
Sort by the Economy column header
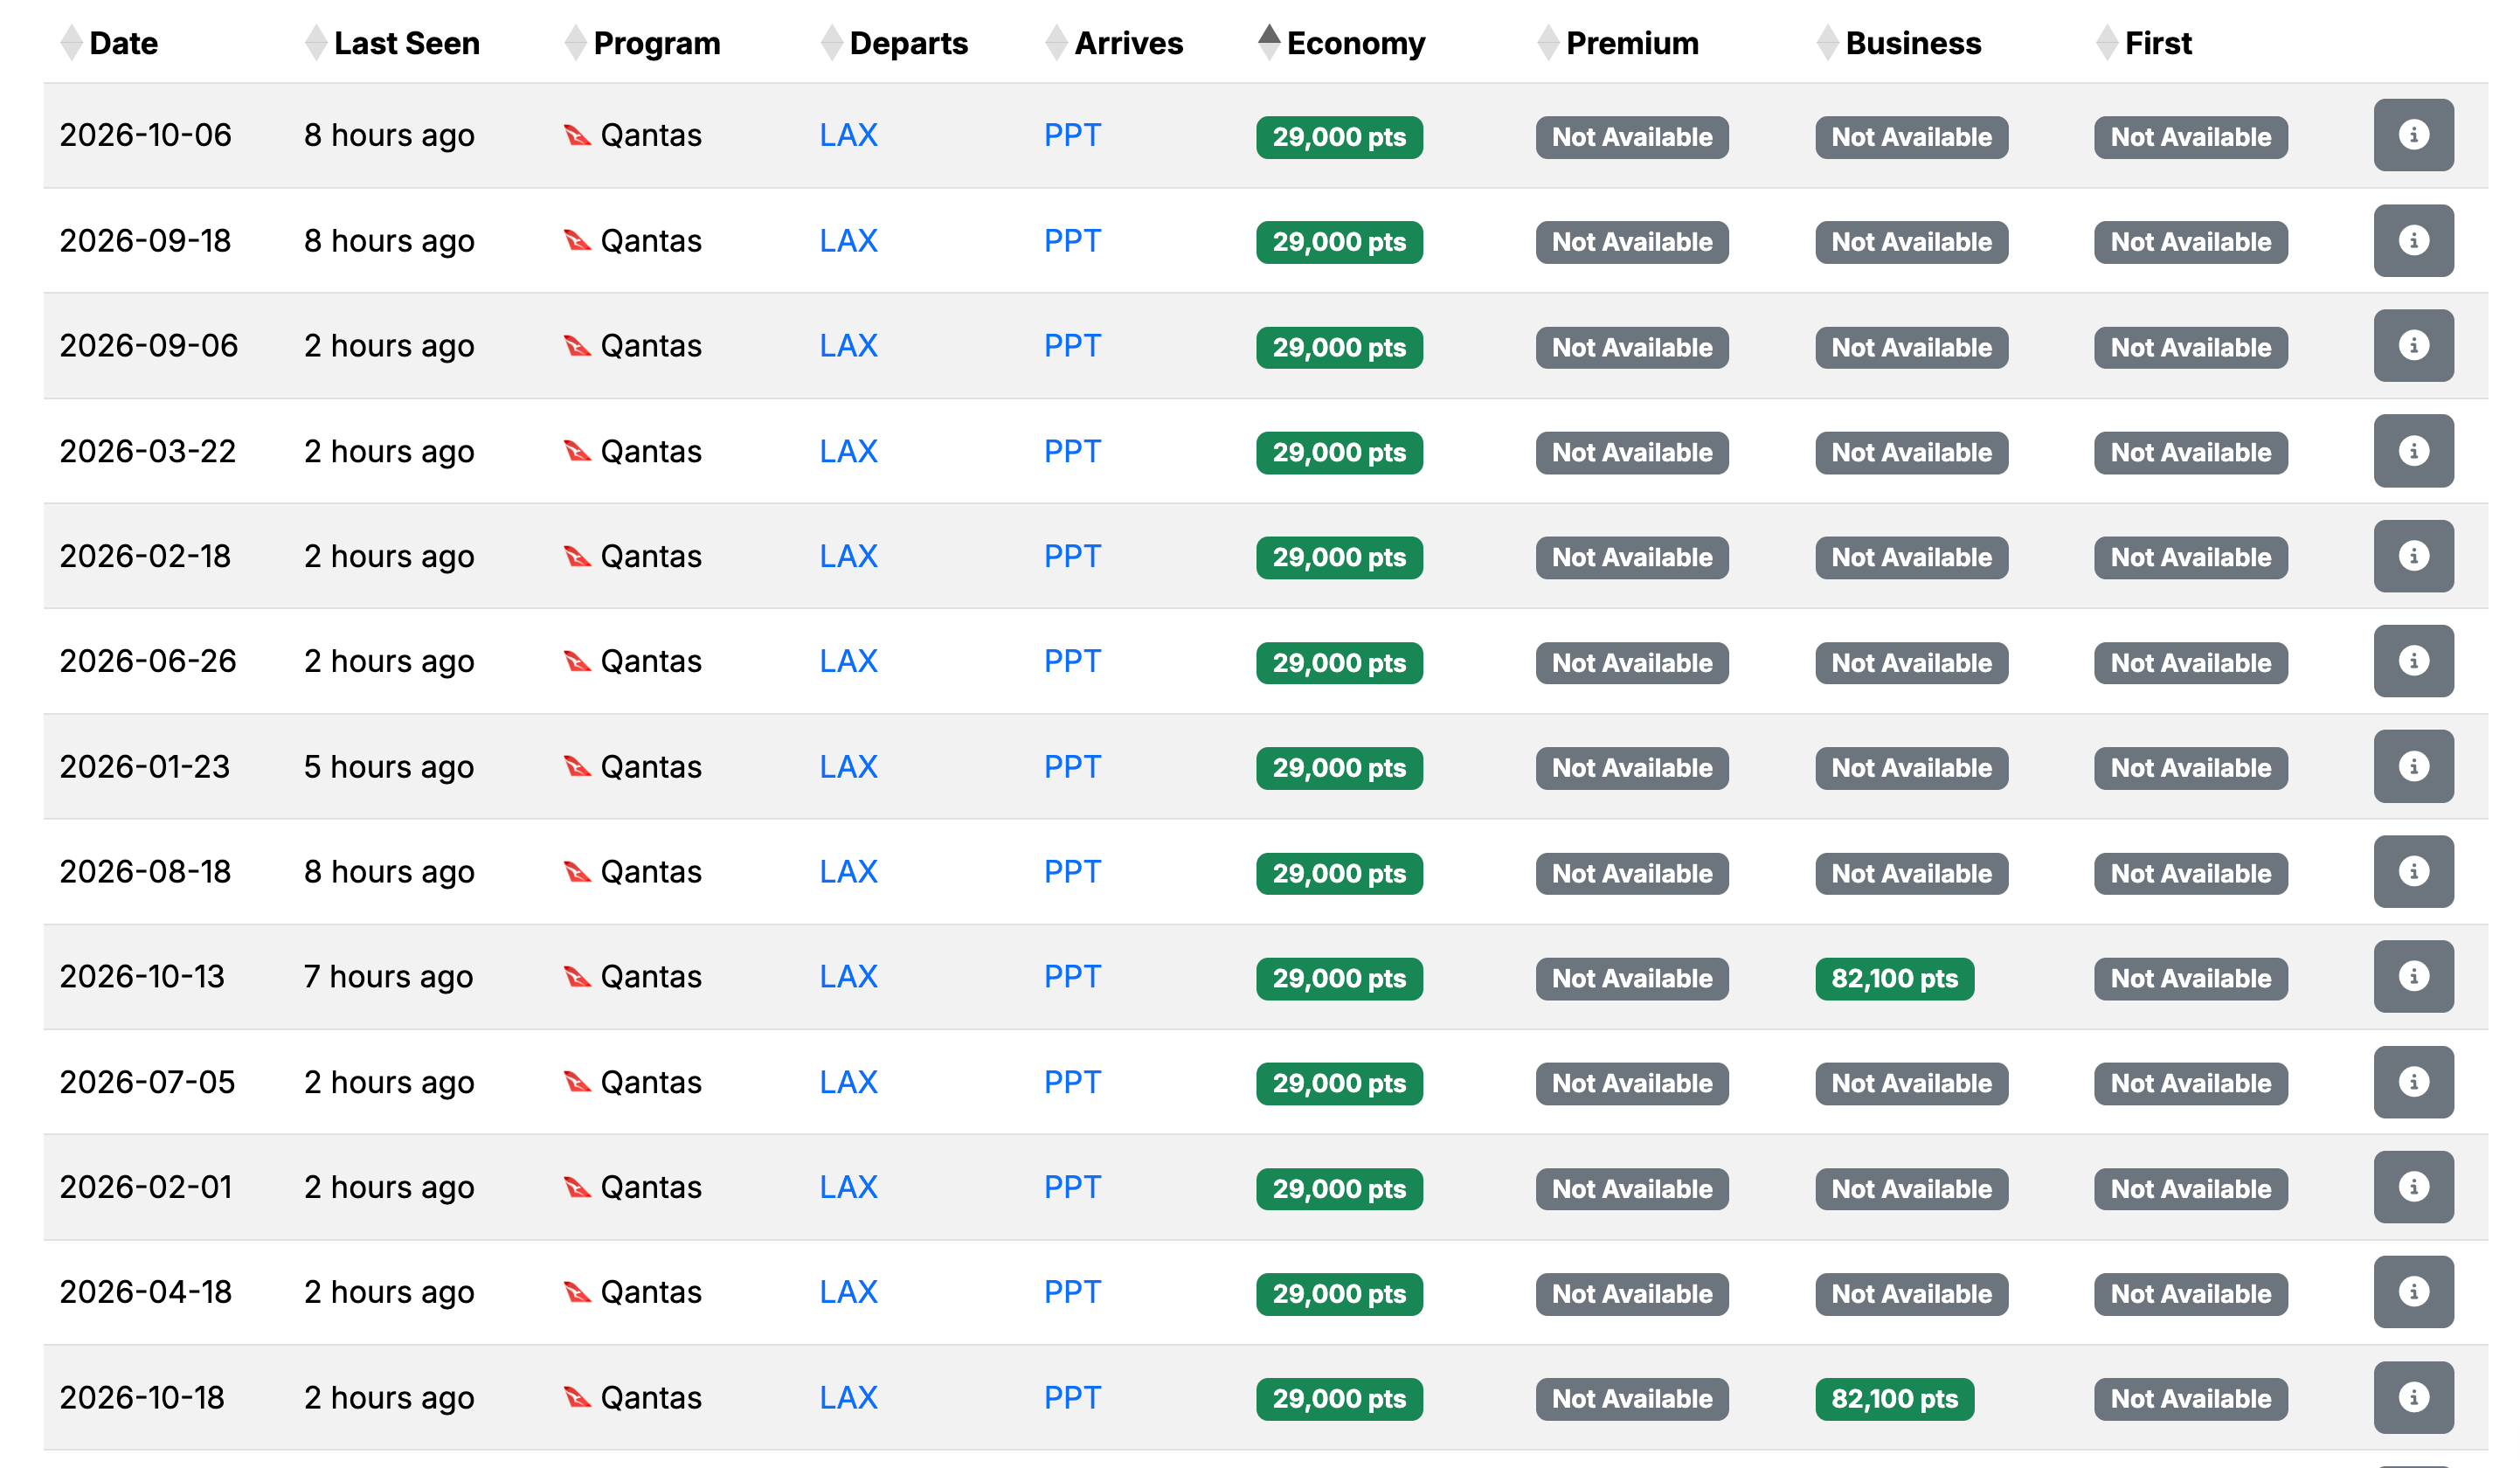pyautogui.click(x=1354, y=43)
